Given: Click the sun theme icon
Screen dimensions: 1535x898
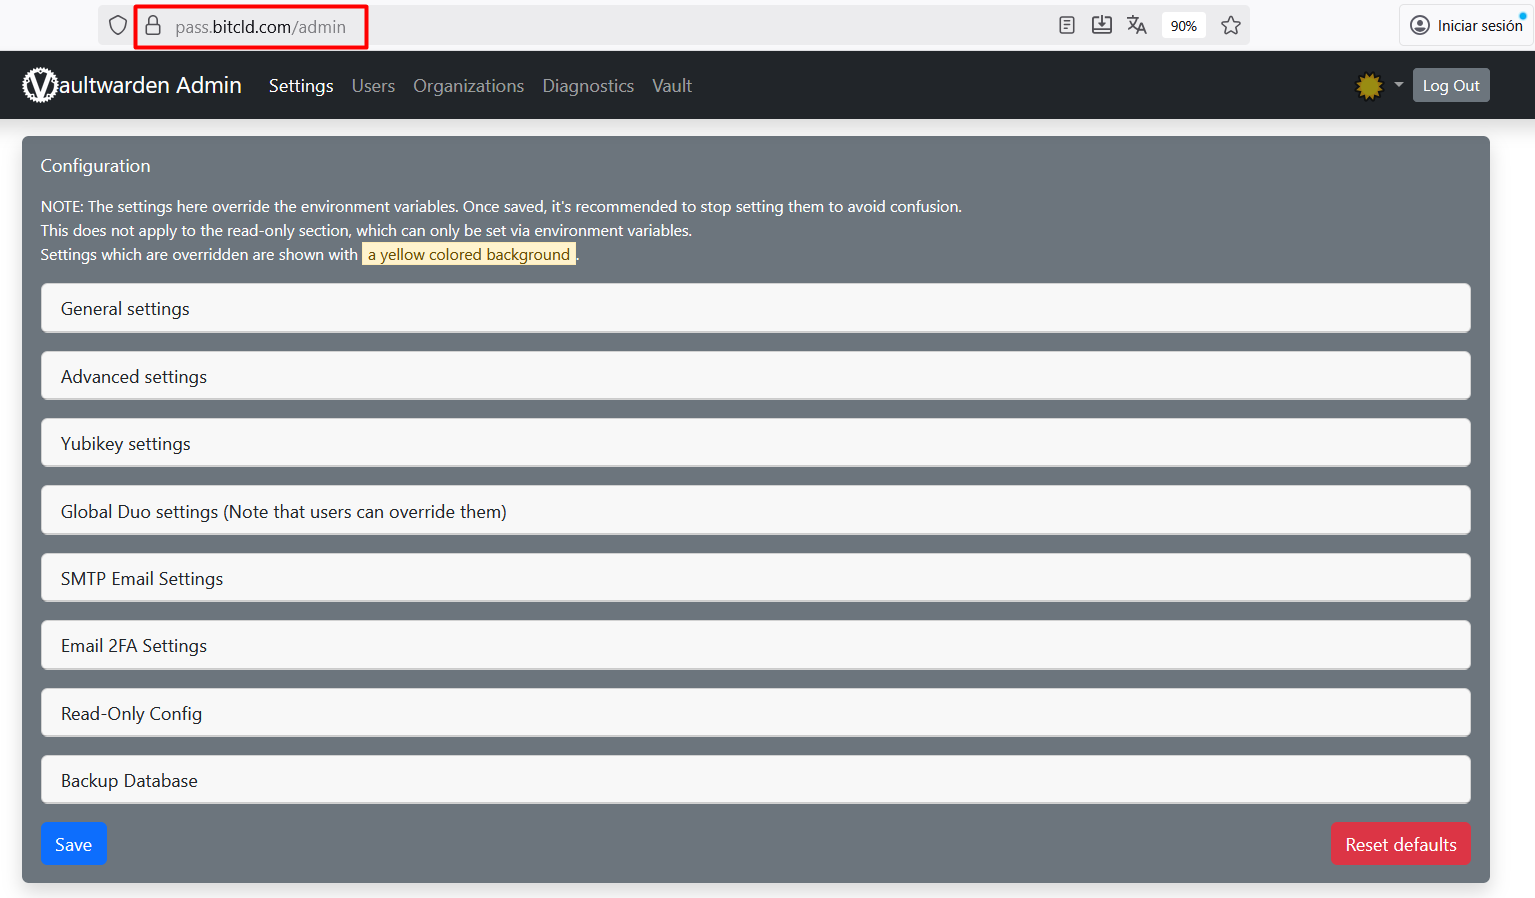Looking at the screenshot, I should click(1368, 86).
